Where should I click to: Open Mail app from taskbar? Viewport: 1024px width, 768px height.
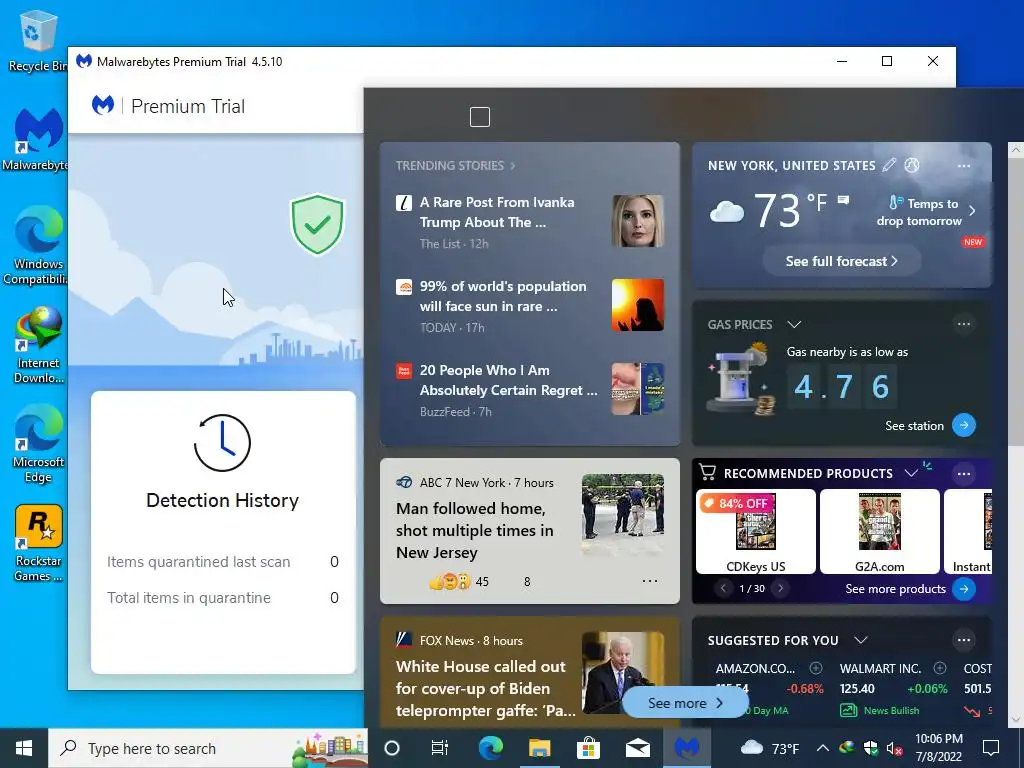(x=637, y=748)
